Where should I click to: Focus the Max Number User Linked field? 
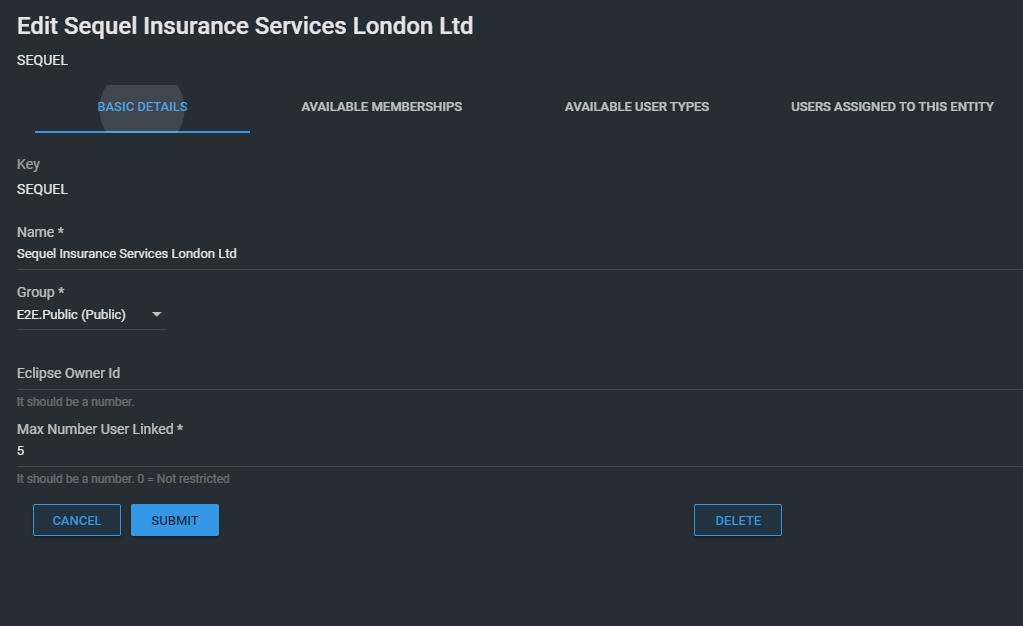pos(519,451)
